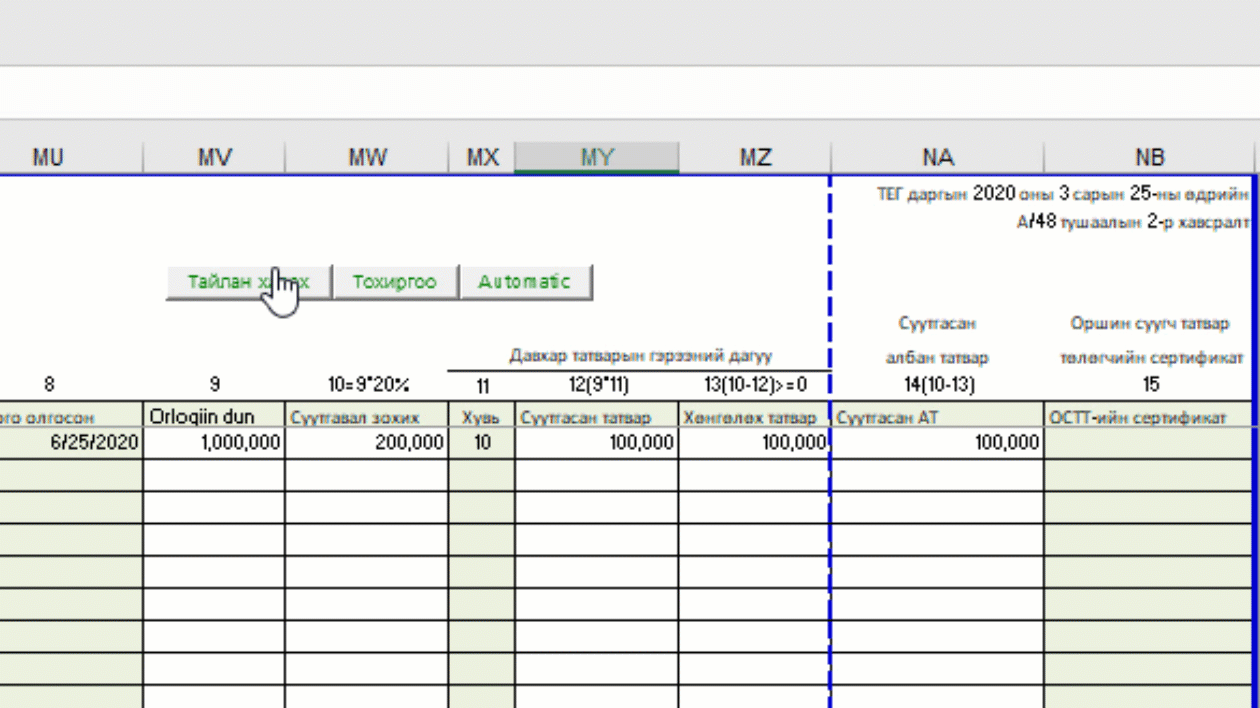The width and height of the screenshot is (1260, 708).
Task: Click 100,000 under Суутгасан АТ column
Action: 937,443
